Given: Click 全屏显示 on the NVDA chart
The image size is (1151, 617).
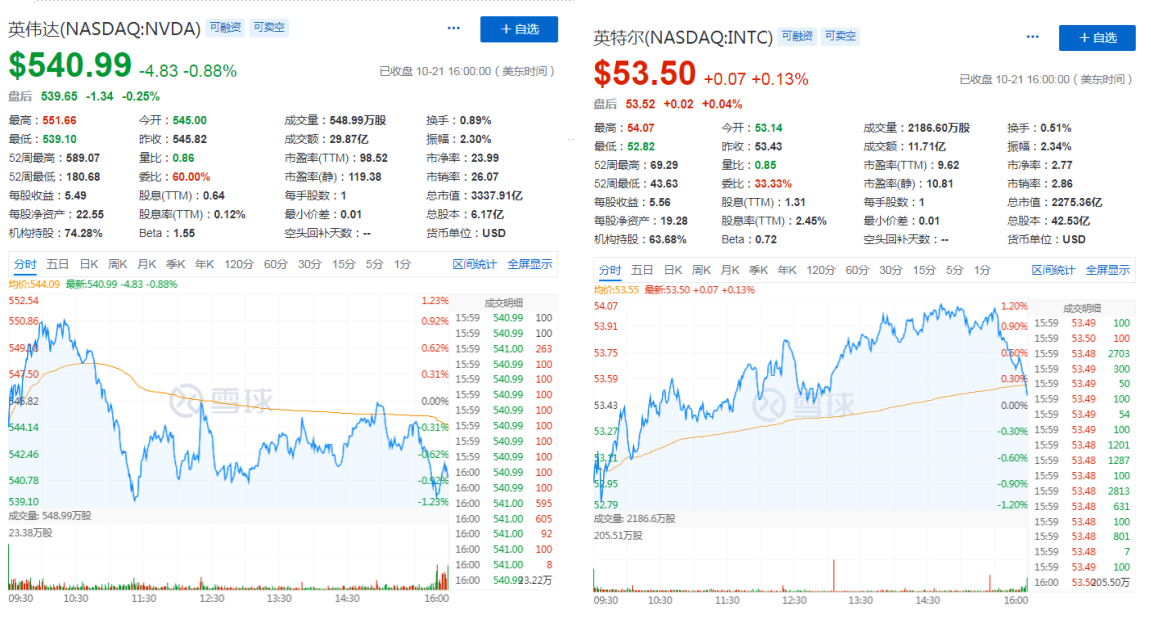Looking at the screenshot, I should (x=530, y=264).
